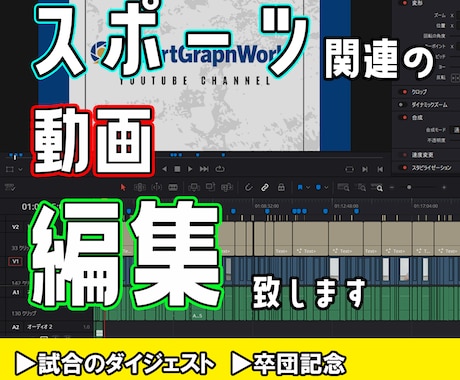
Task: Click the 33 クリップ count text
Action: (21, 248)
